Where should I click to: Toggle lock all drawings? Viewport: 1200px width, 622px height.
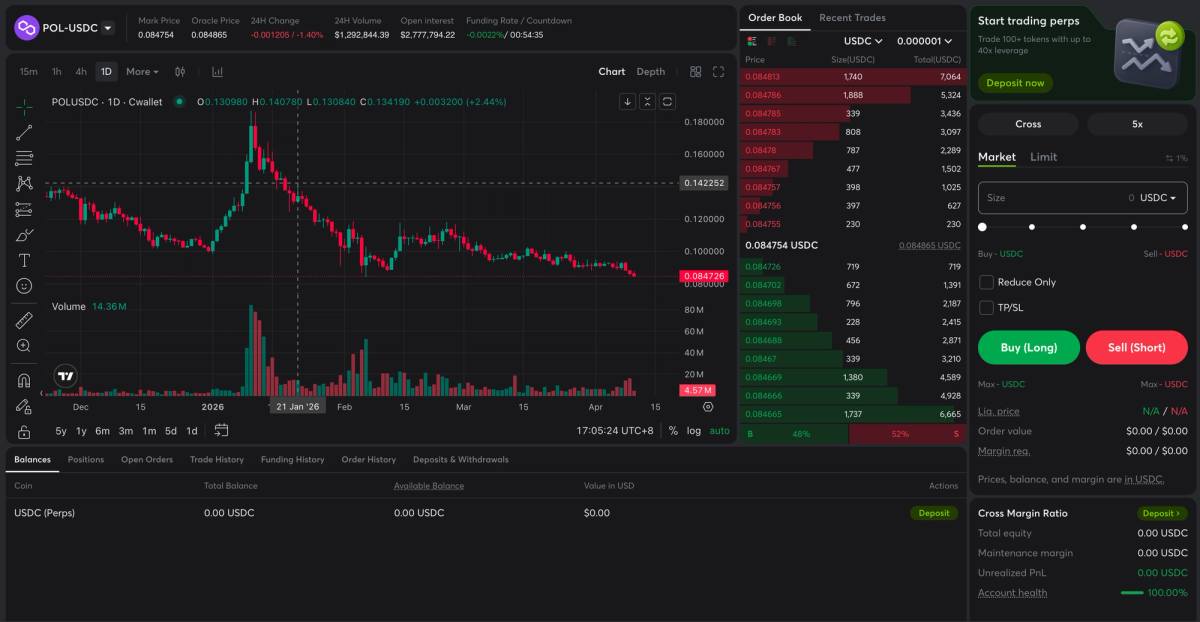(24, 431)
